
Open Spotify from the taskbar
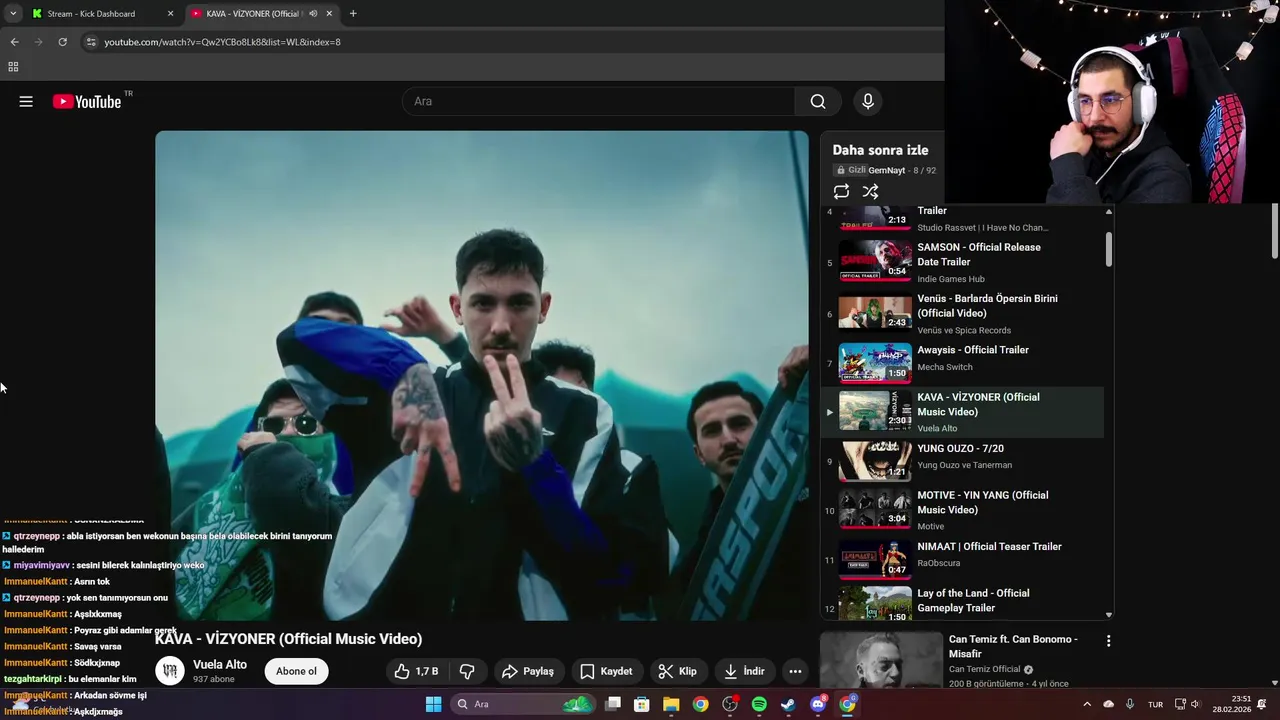coord(759,704)
